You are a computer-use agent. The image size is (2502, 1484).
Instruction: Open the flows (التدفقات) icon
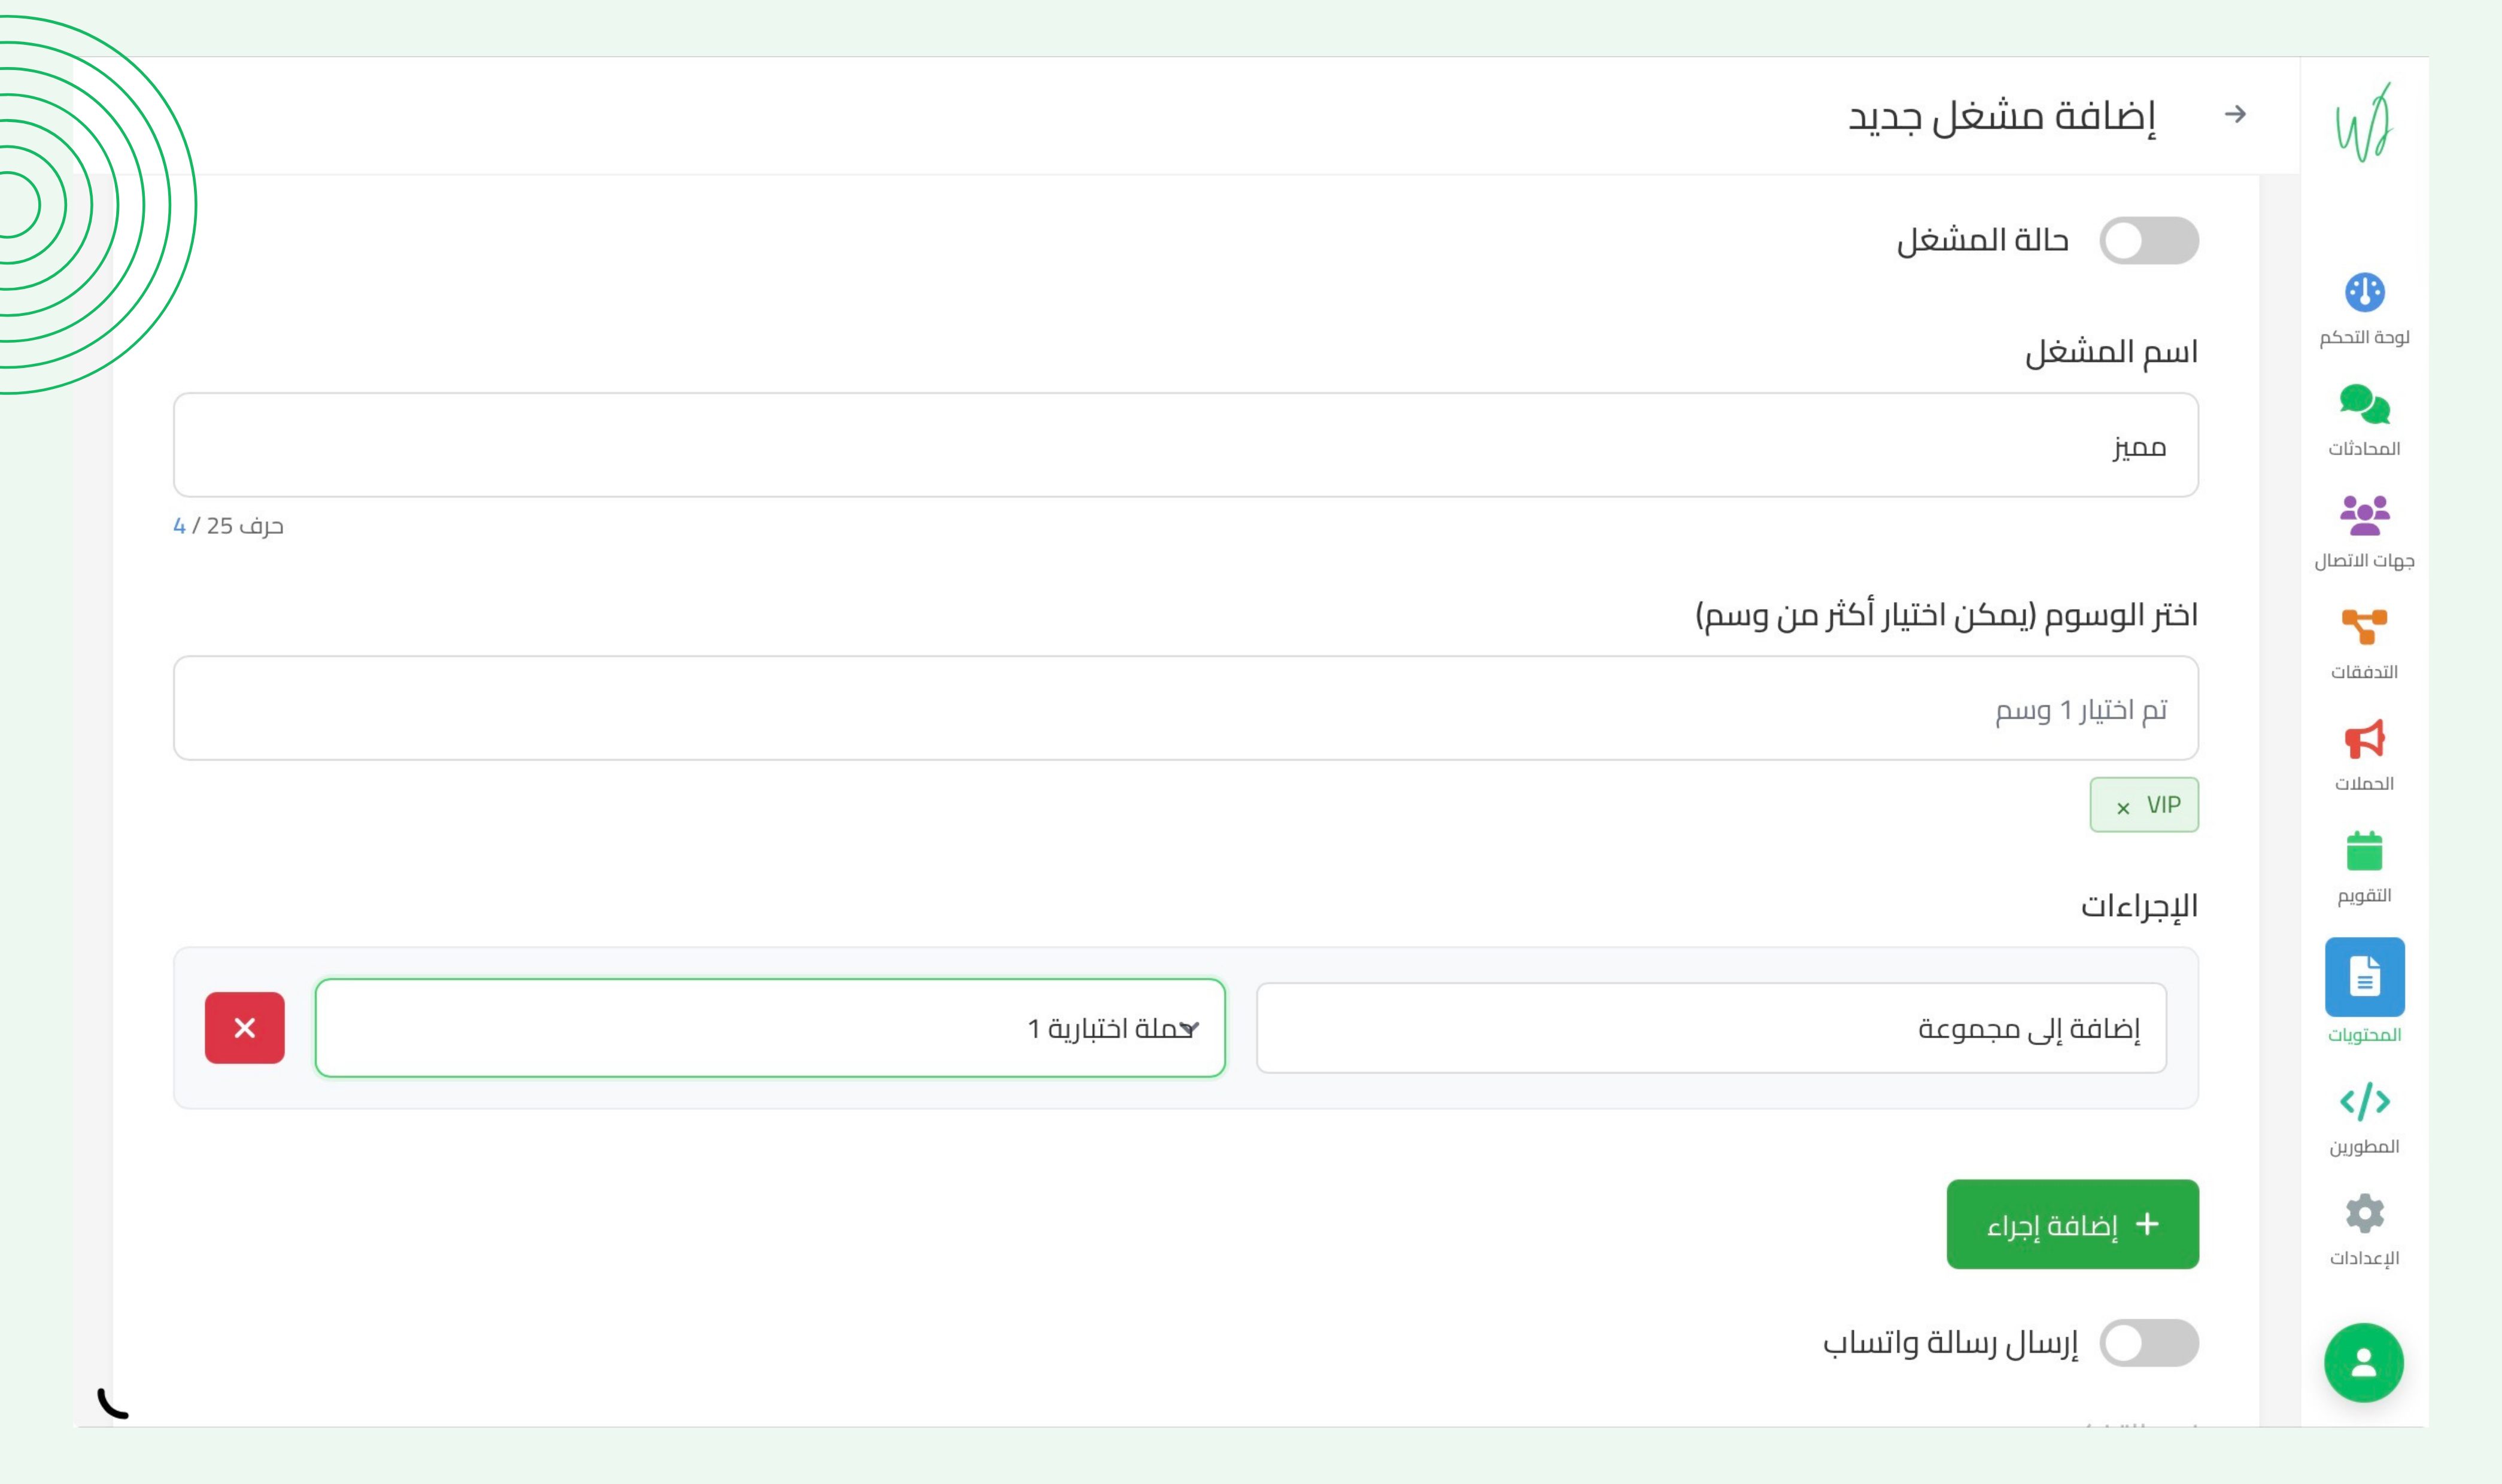click(x=2364, y=628)
